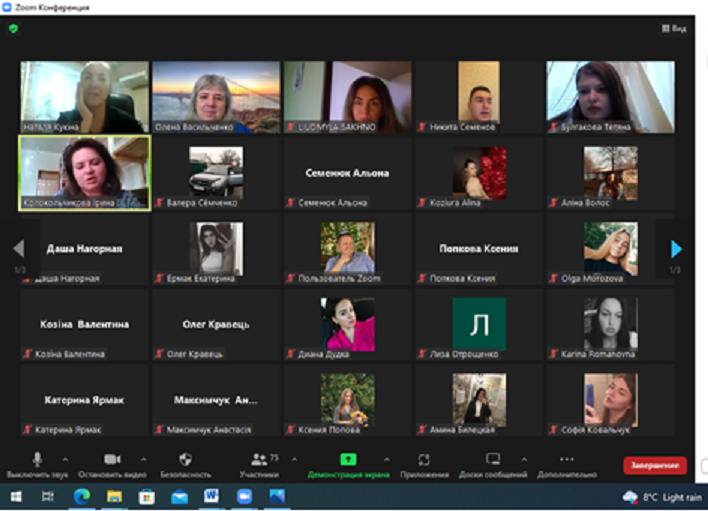The image size is (708, 511).
Task: Open the Participants (Участники) panel
Action: [259, 459]
